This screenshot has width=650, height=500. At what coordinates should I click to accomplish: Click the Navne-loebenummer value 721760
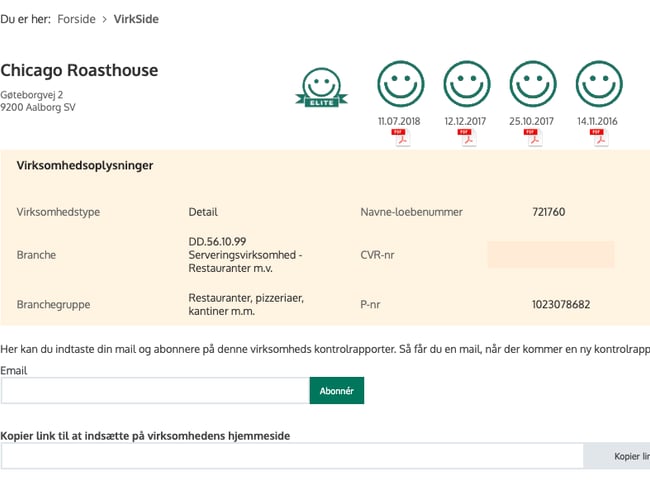pos(548,212)
